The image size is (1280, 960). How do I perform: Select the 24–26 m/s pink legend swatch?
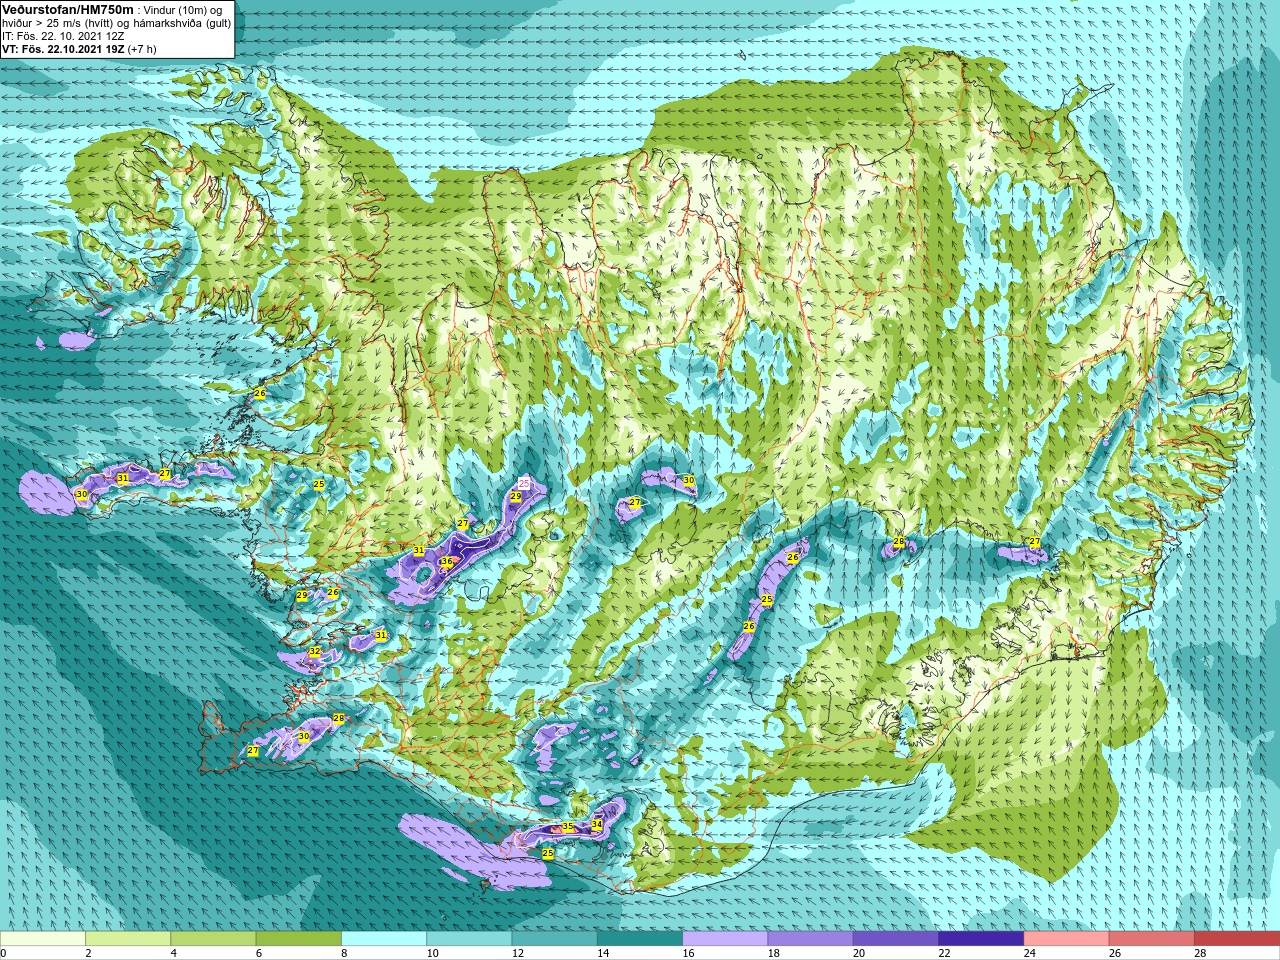[x=1066, y=939]
